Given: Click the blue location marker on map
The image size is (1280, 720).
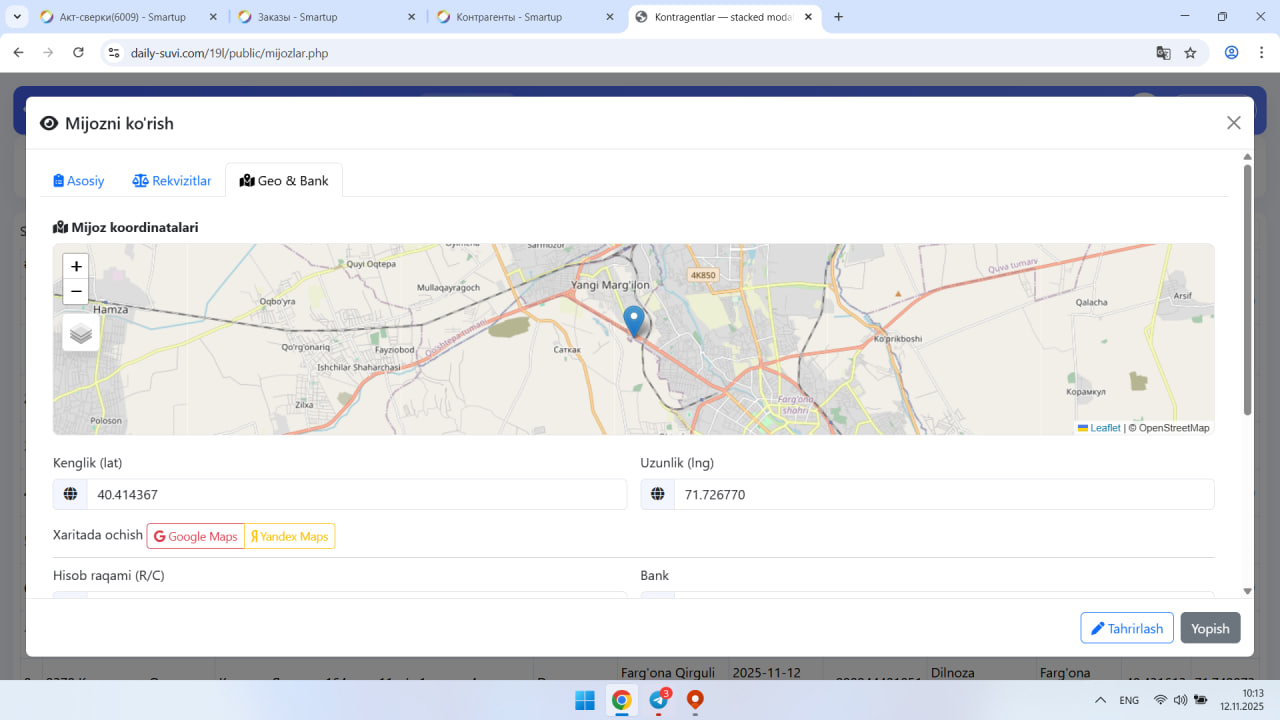Looking at the screenshot, I should pyautogui.click(x=634, y=321).
